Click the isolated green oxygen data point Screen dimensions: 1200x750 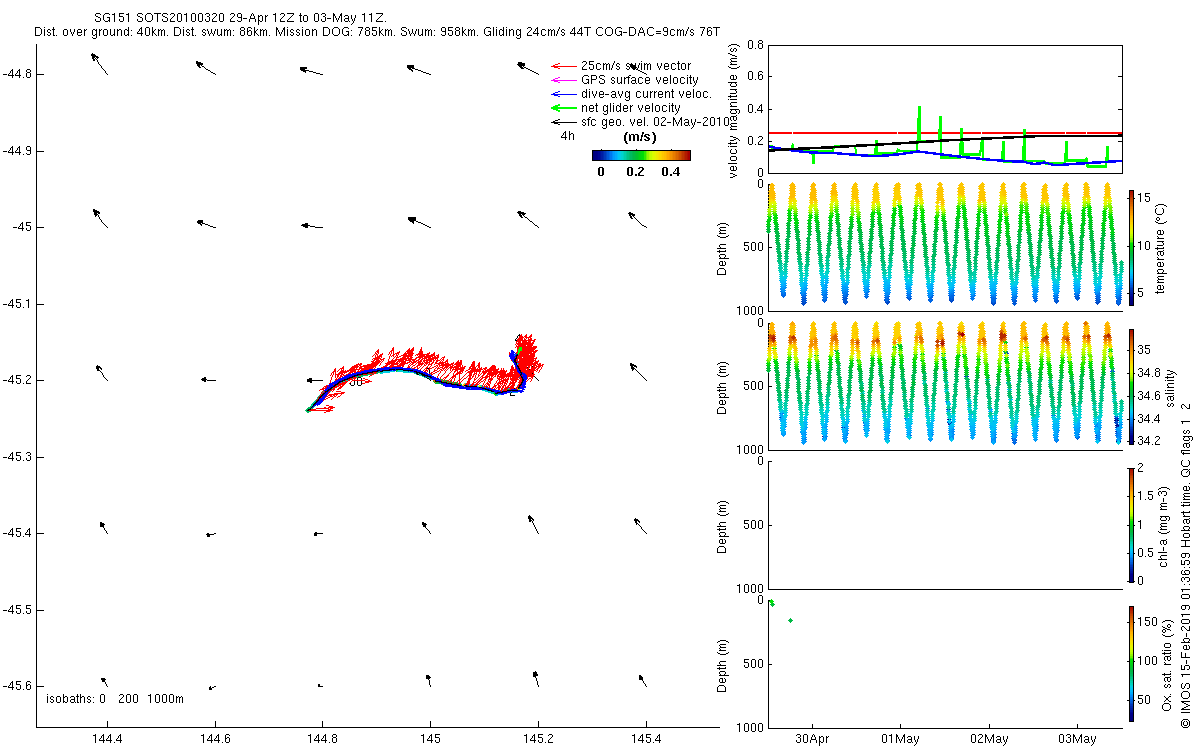(790, 621)
